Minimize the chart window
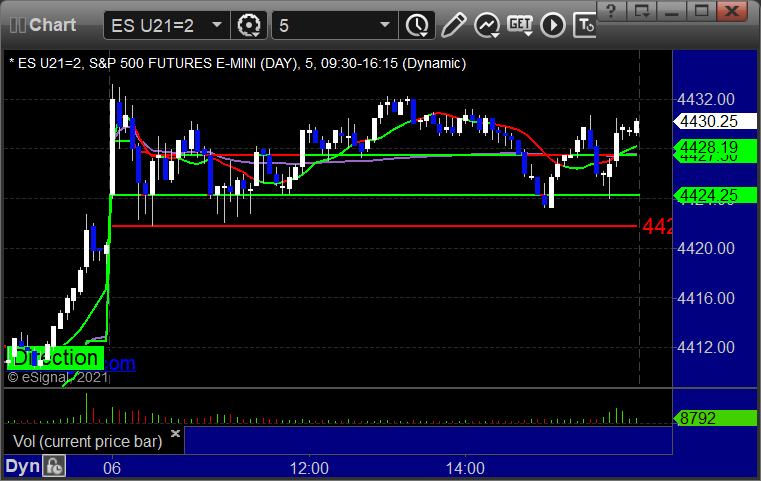Viewport: 761px width, 481px height. (671, 11)
